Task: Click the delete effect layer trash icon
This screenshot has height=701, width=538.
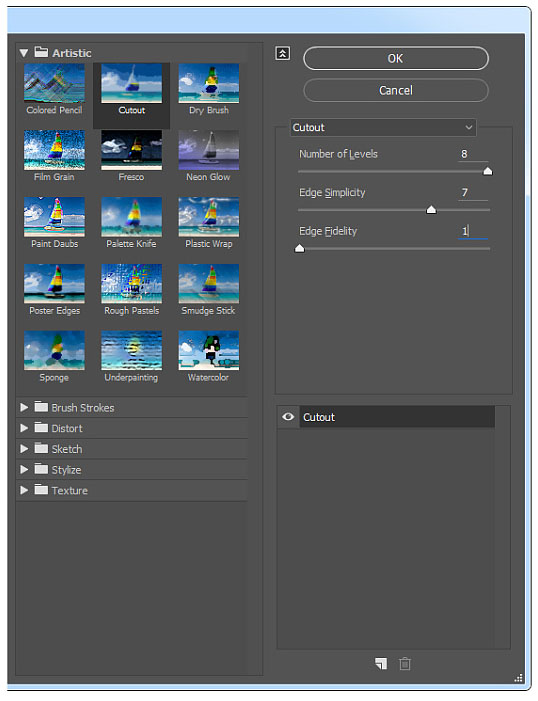Action: (x=405, y=663)
